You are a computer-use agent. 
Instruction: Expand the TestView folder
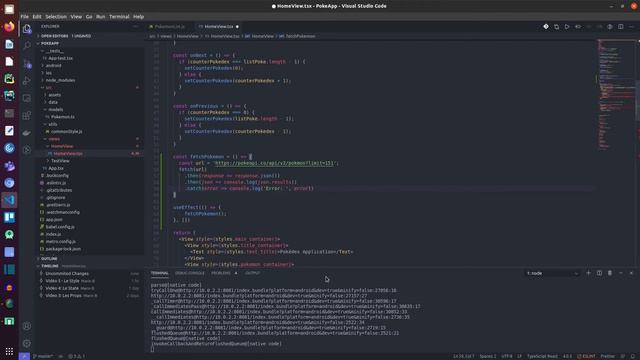pyautogui.click(x=60, y=161)
